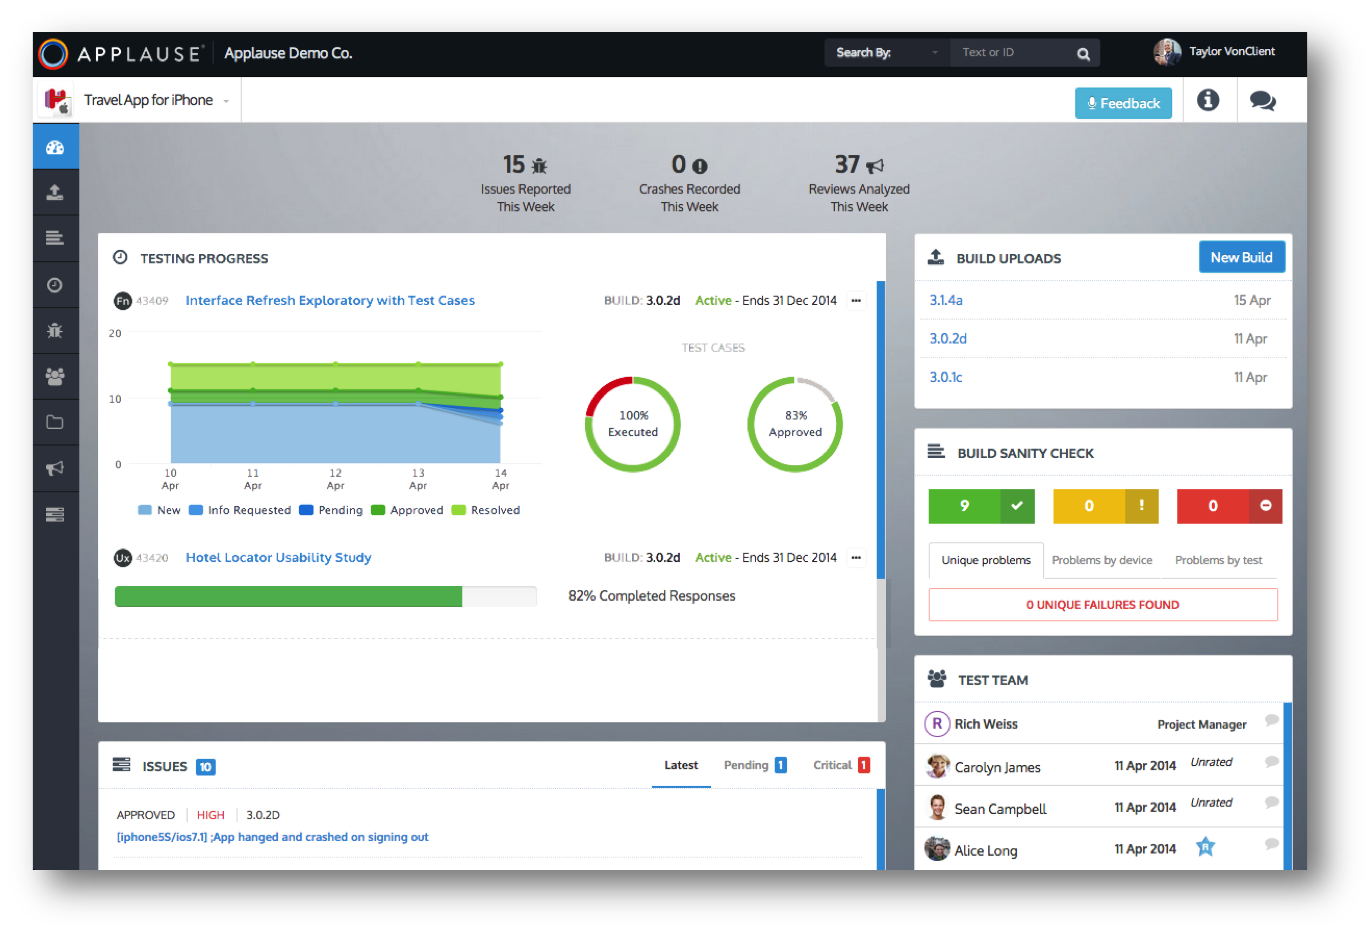Toggle the star rating on Alice Long's row
Image resolution: width=1372 pixels, height=935 pixels.
coord(1205,847)
